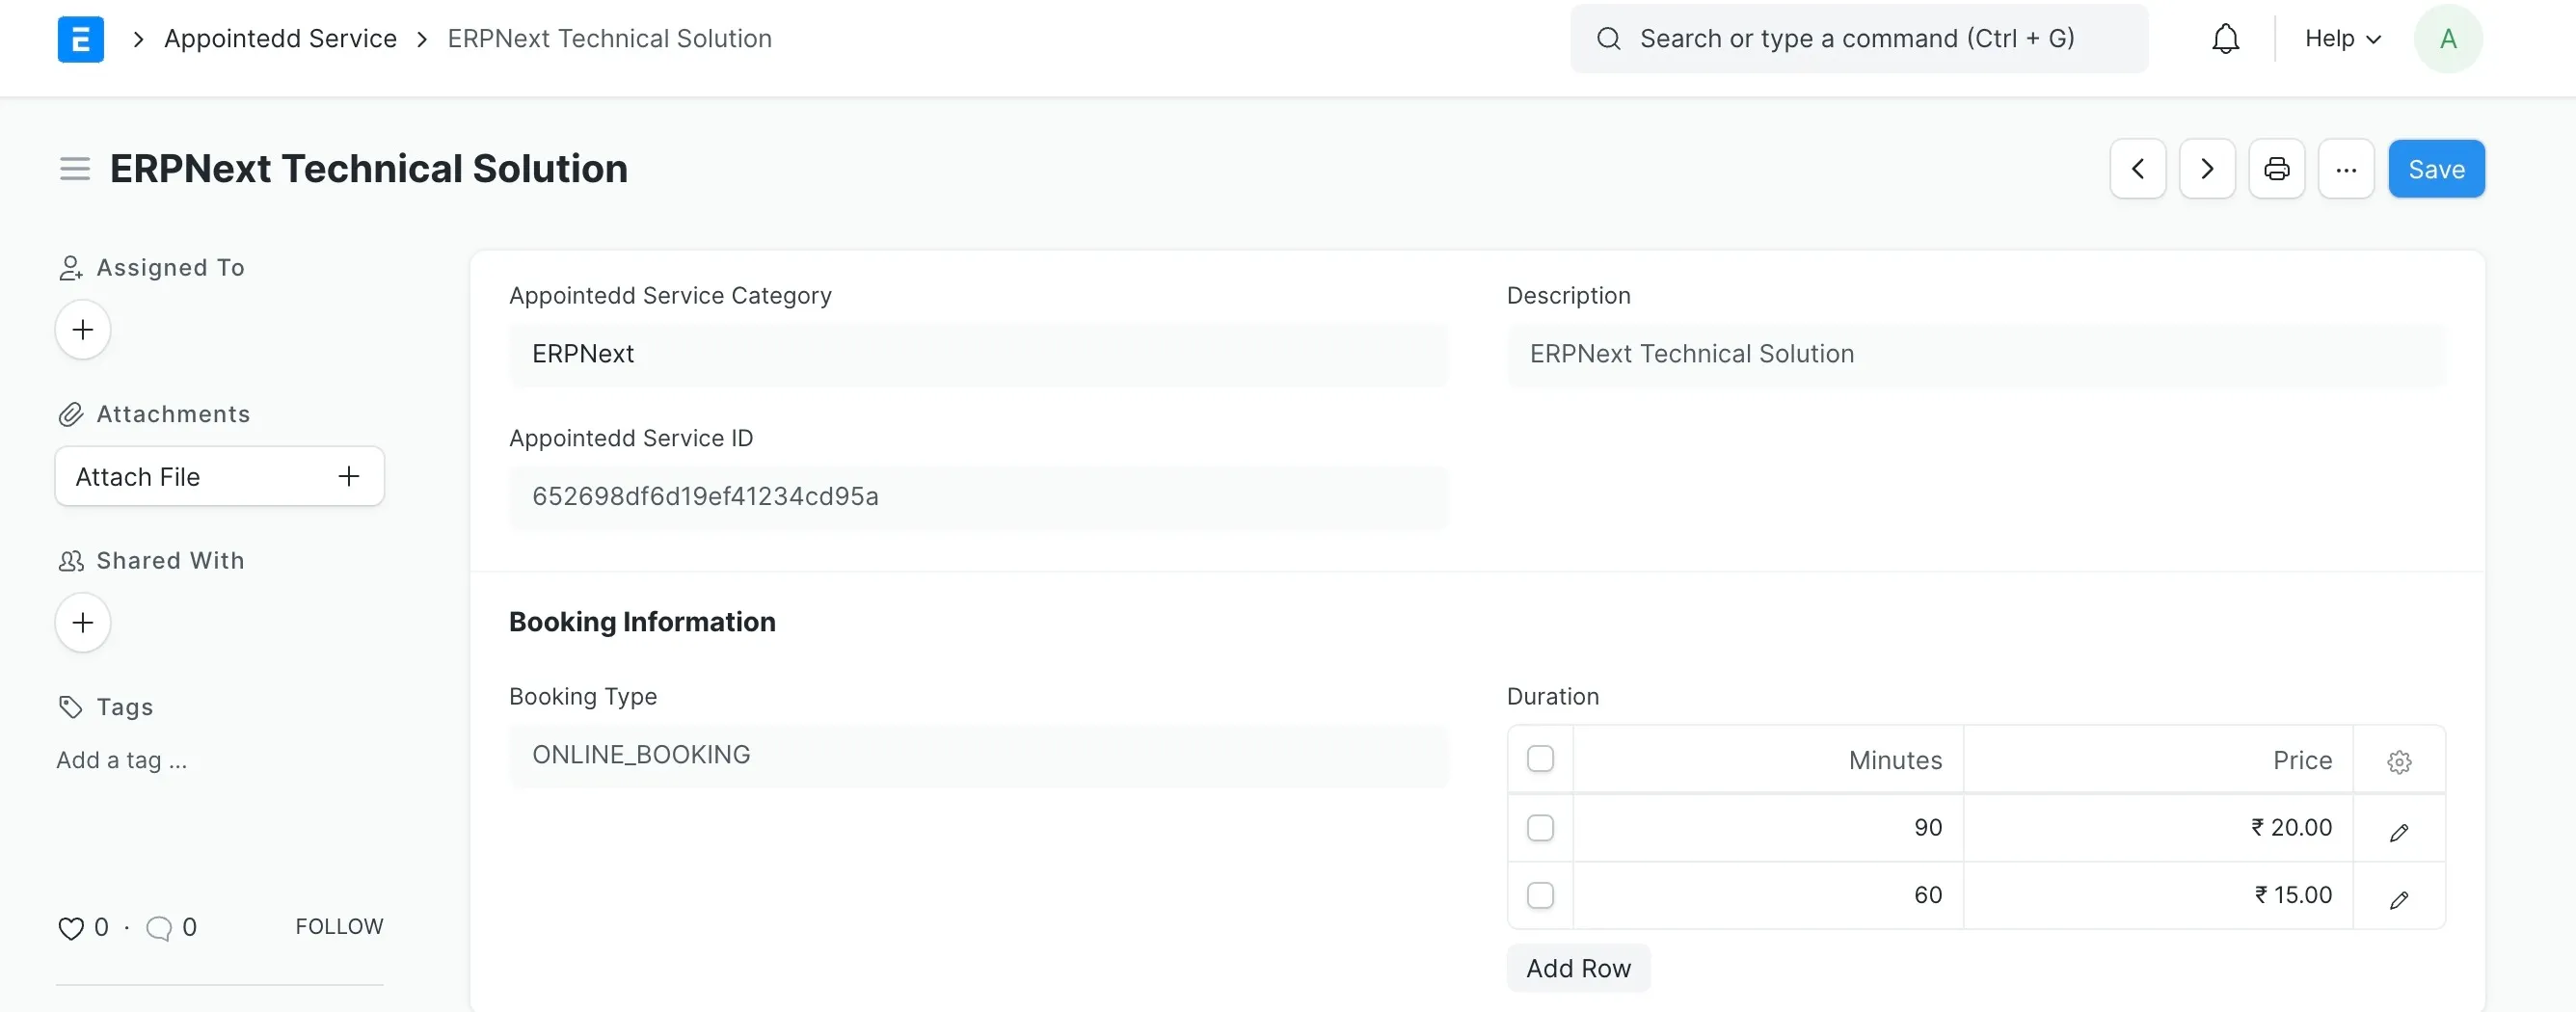Viewport: 2576px width, 1012px height.
Task: Click Add Row button
Action: pos(1578,968)
